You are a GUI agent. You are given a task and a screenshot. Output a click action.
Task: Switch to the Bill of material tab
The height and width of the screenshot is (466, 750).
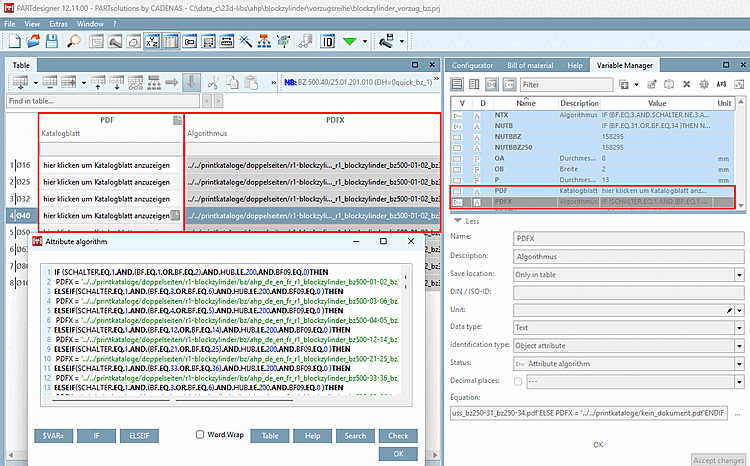(530, 65)
